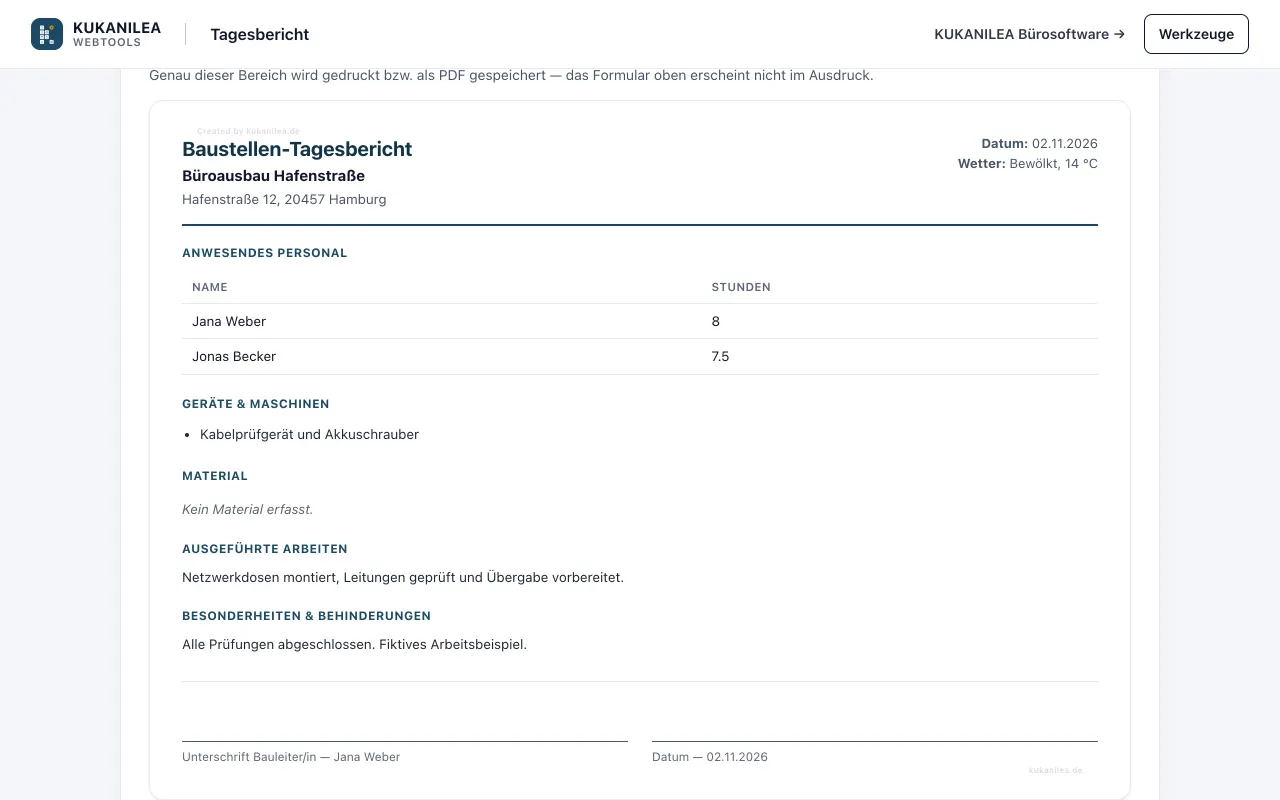Click the STUNDEN column header

pyautogui.click(x=741, y=287)
